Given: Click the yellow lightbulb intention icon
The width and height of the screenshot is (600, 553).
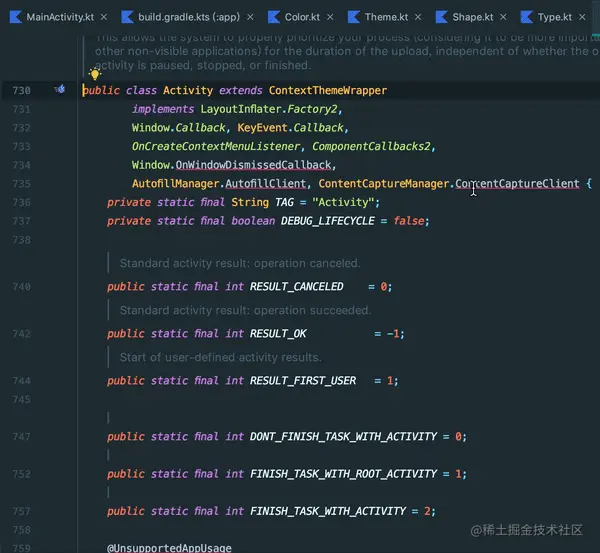Looking at the screenshot, I should (95, 73).
